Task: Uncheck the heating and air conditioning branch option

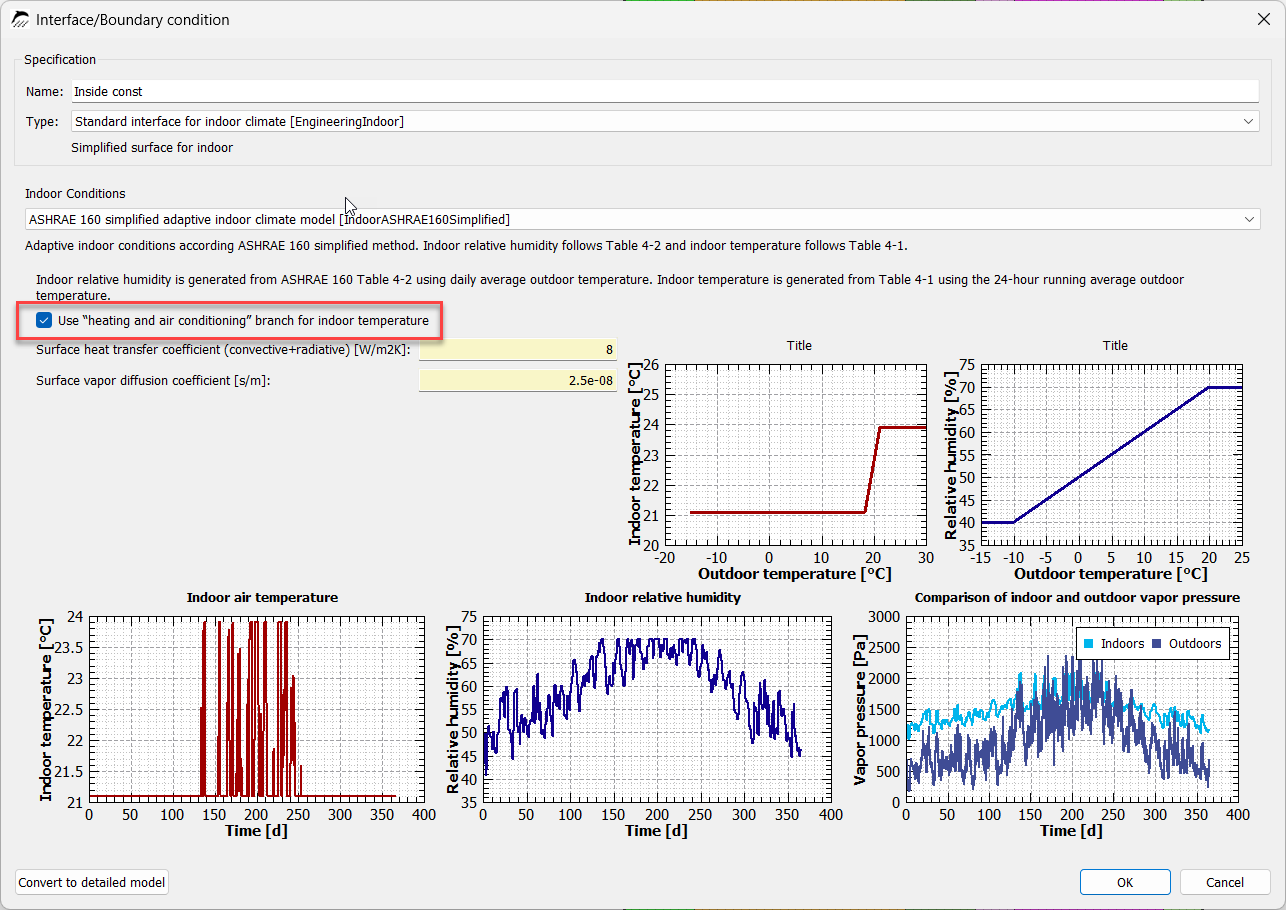Action: pos(44,320)
